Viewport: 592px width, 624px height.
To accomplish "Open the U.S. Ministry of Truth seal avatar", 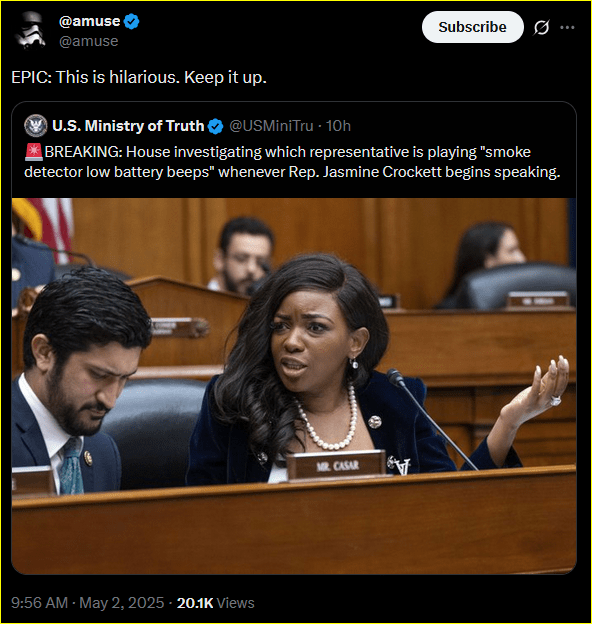I will point(36,126).
